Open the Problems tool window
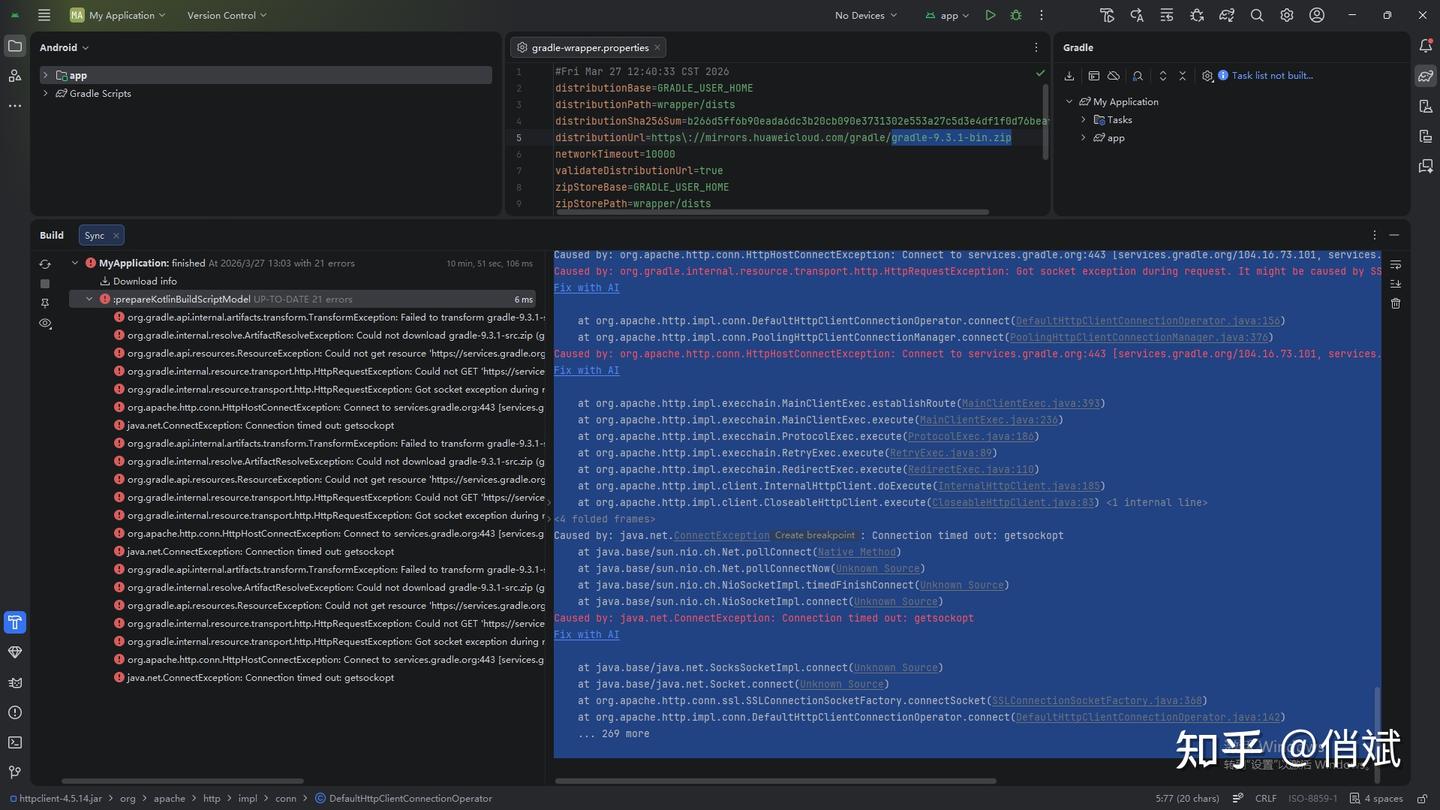The image size is (1440, 810). coord(15,713)
